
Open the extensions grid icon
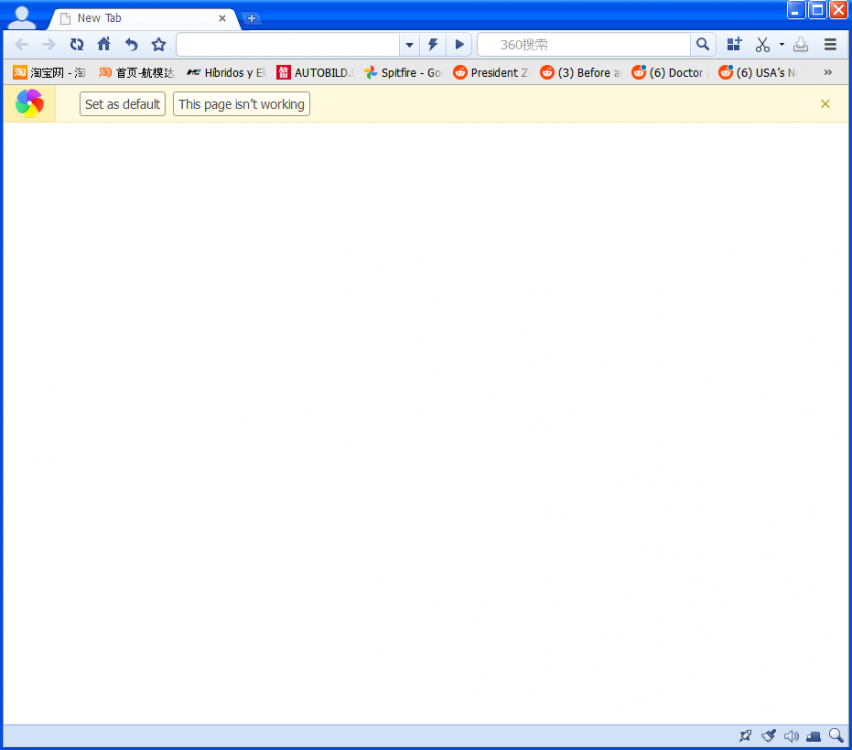(x=734, y=44)
